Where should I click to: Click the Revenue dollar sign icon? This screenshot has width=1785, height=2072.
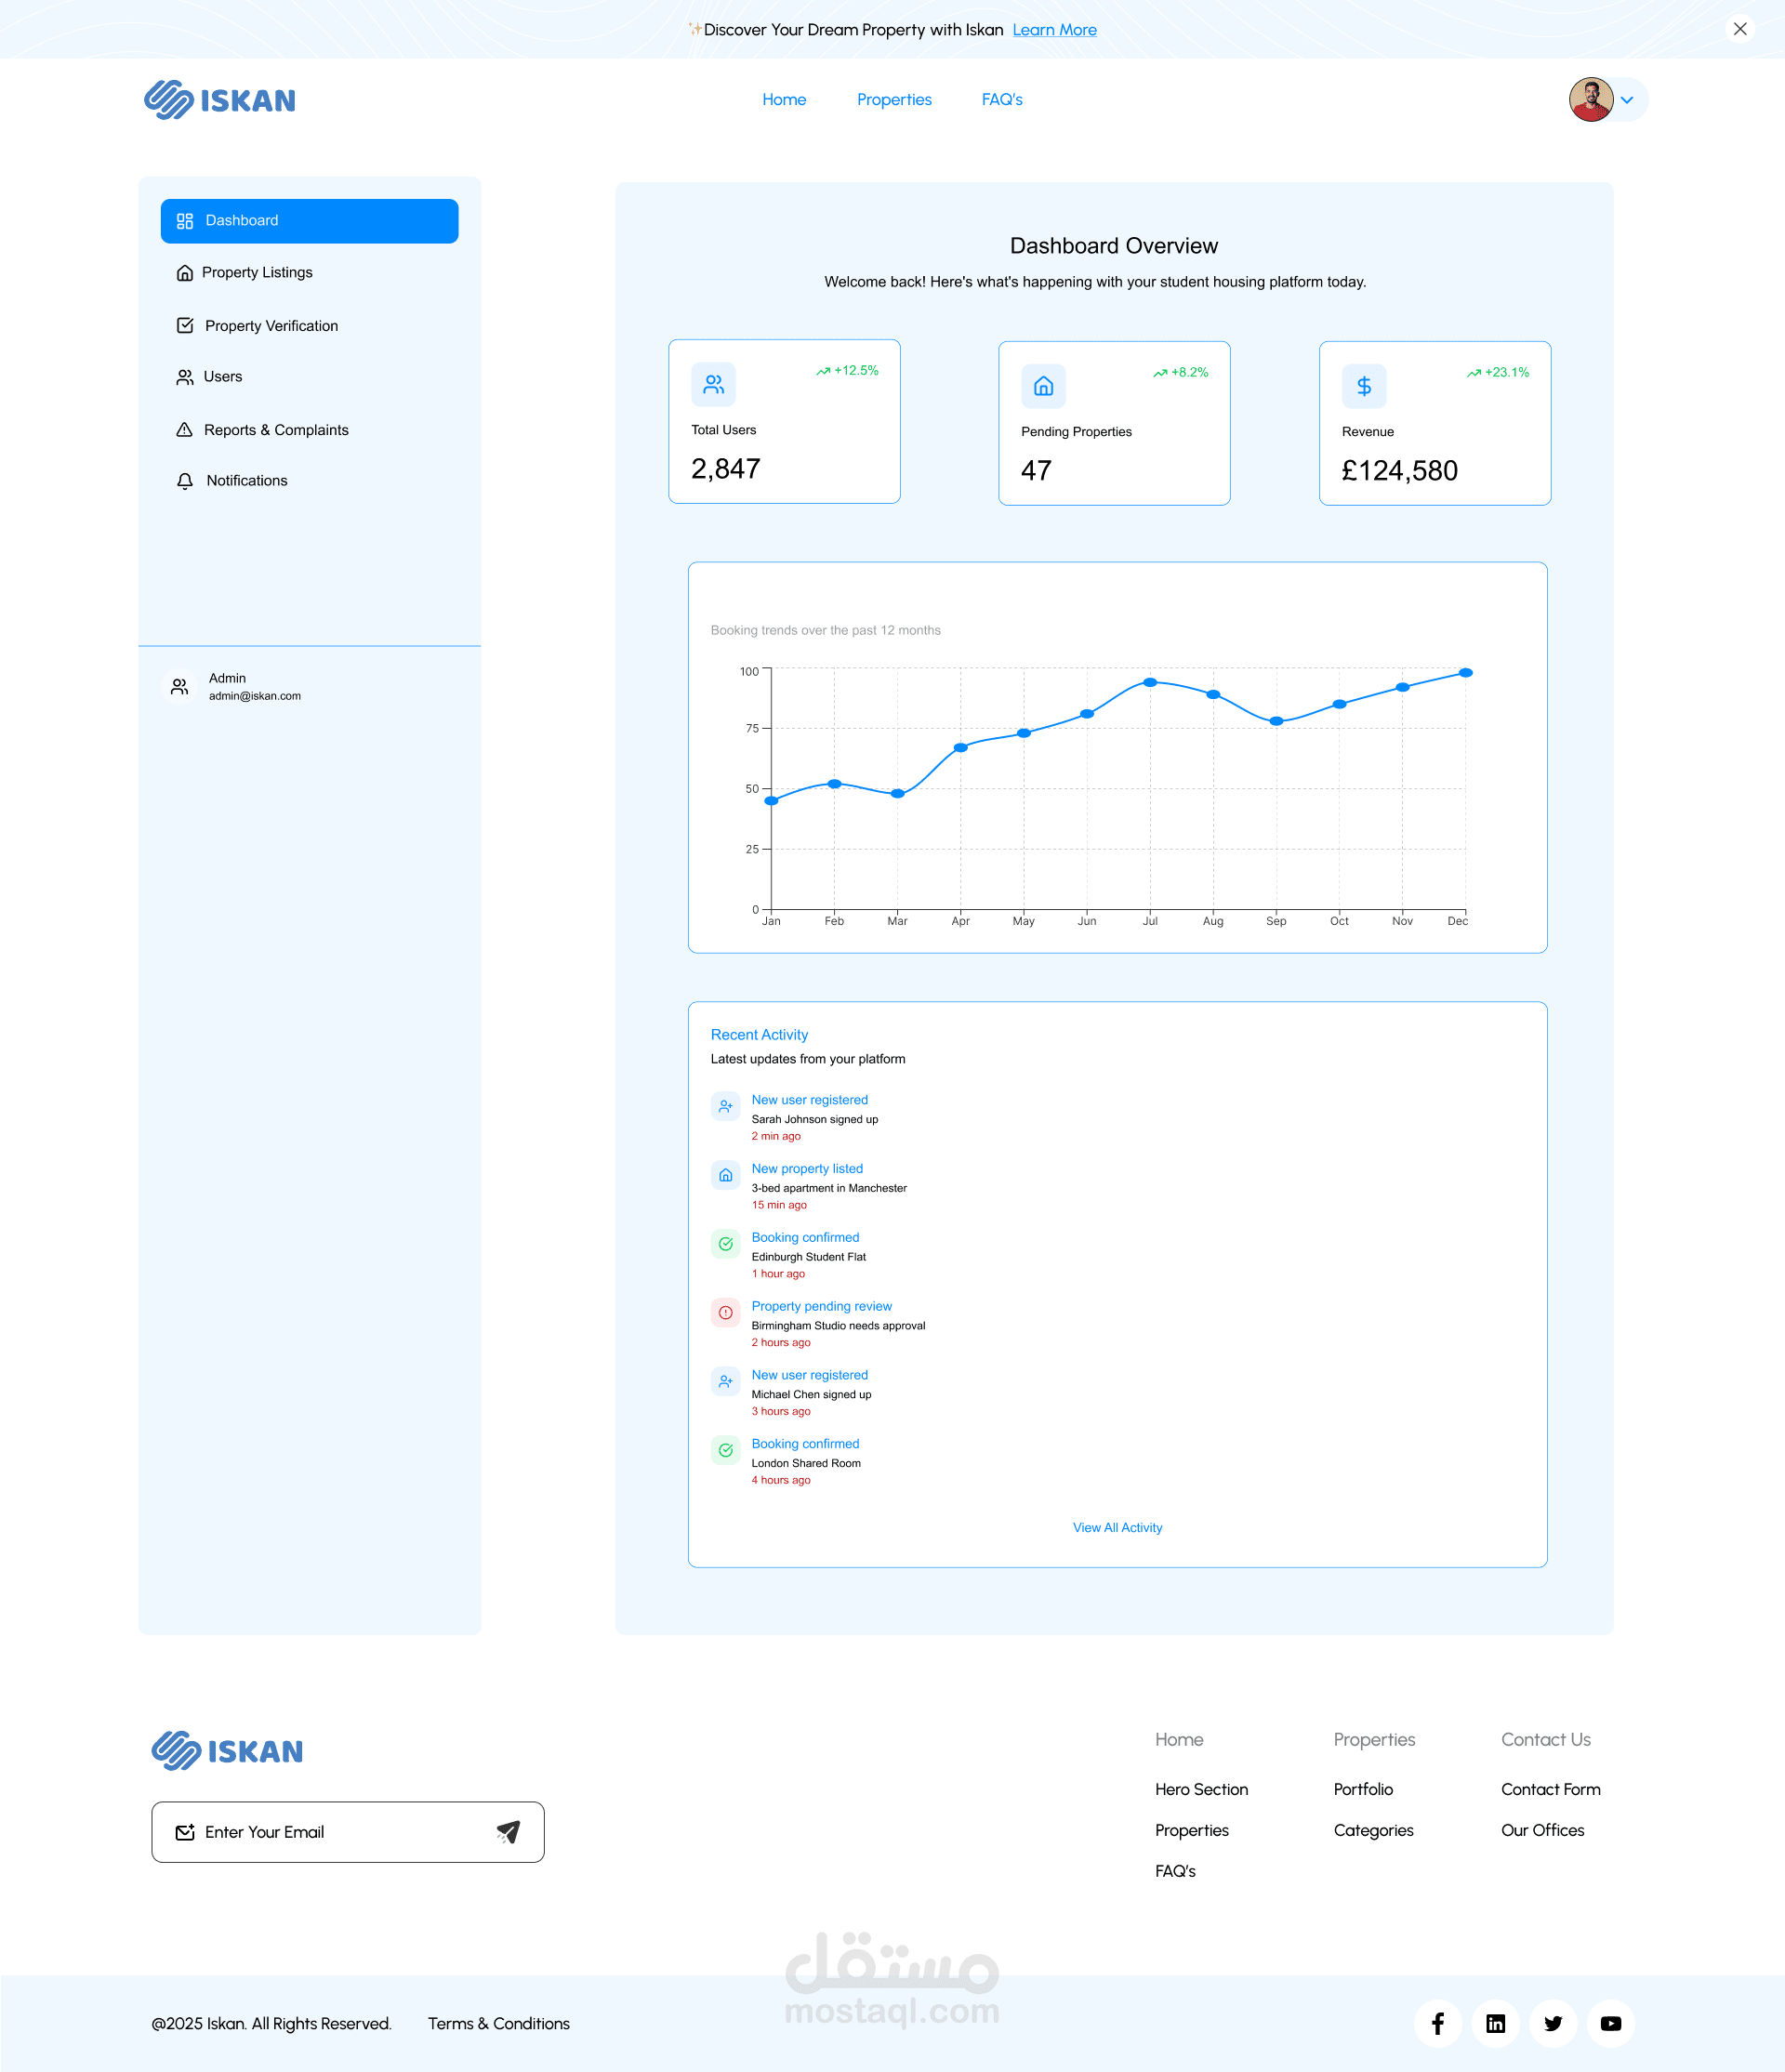click(1364, 386)
